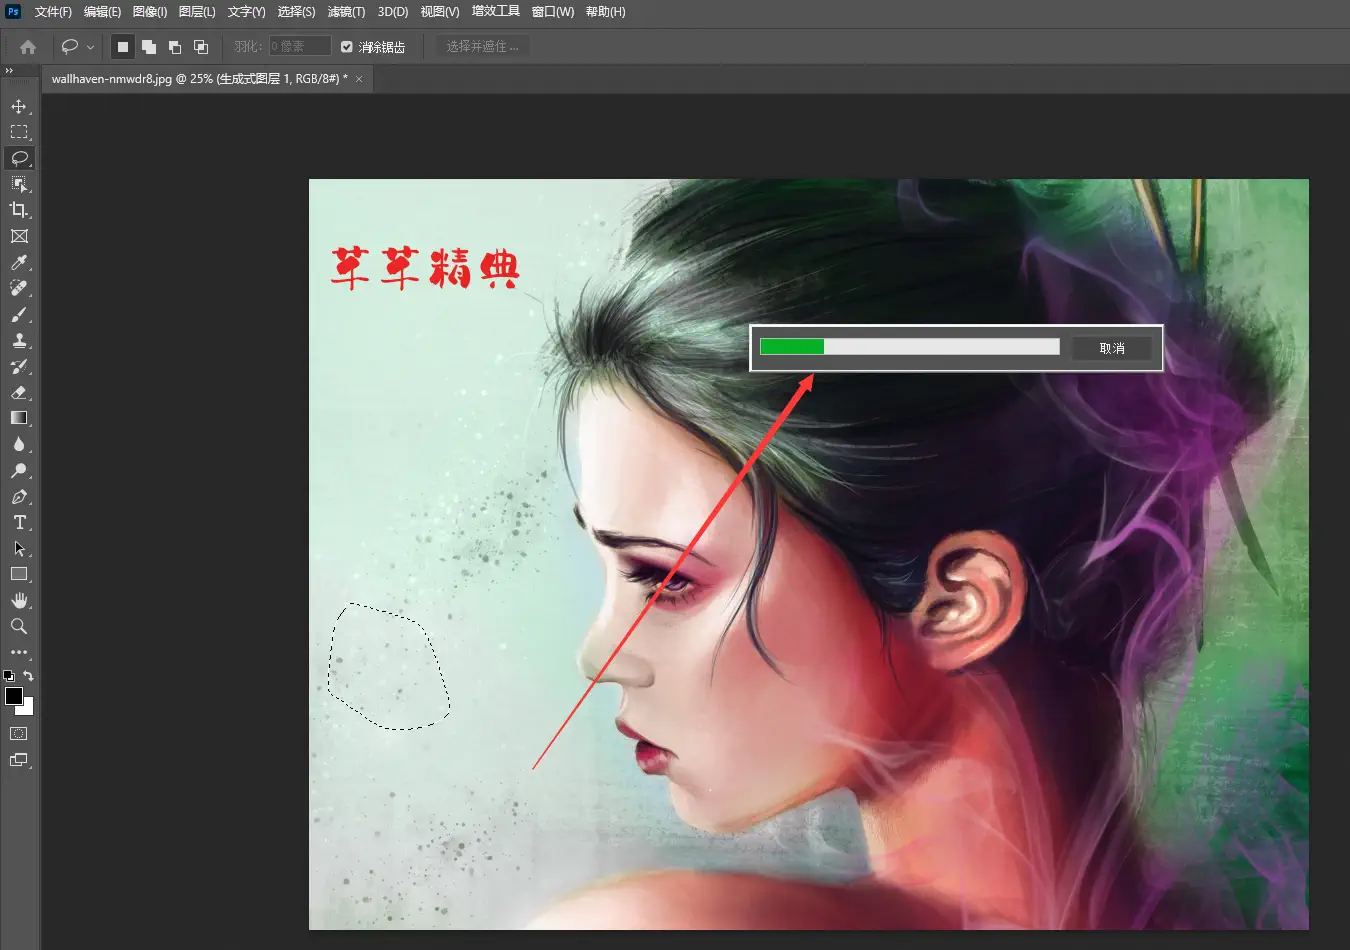This screenshot has height=950, width=1350.
Task: Click 取消 to cancel progress
Action: [x=1112, y=348]
